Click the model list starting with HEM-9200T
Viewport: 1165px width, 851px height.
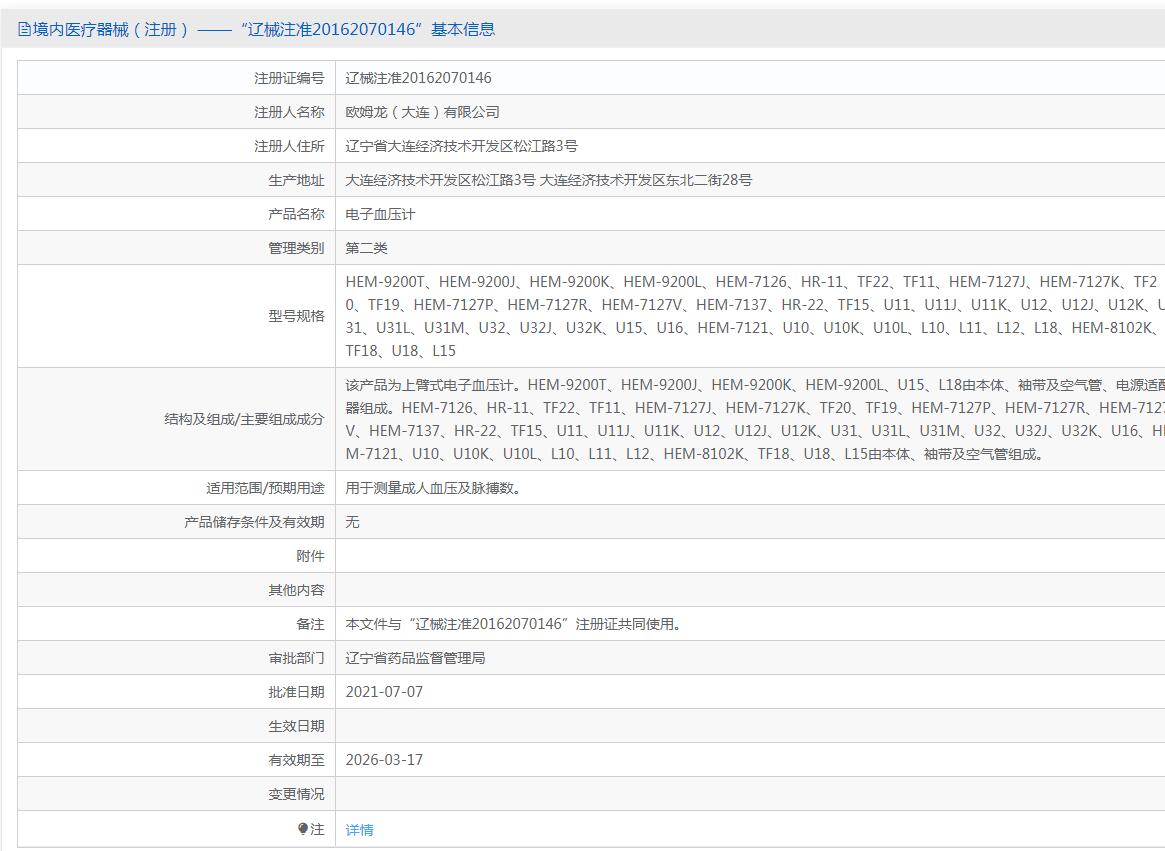(x=755, y=316)
